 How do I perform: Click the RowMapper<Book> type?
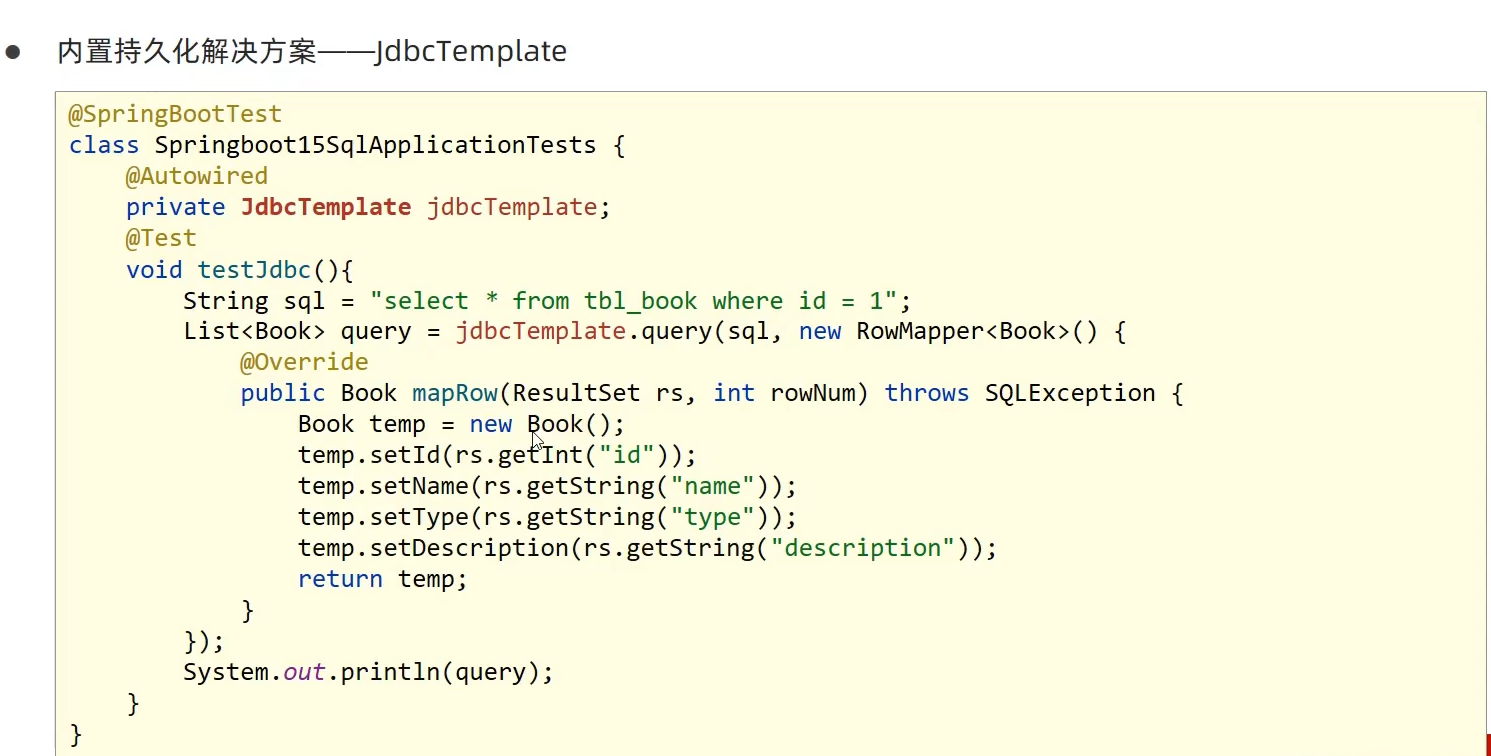(x=963, y=332)
